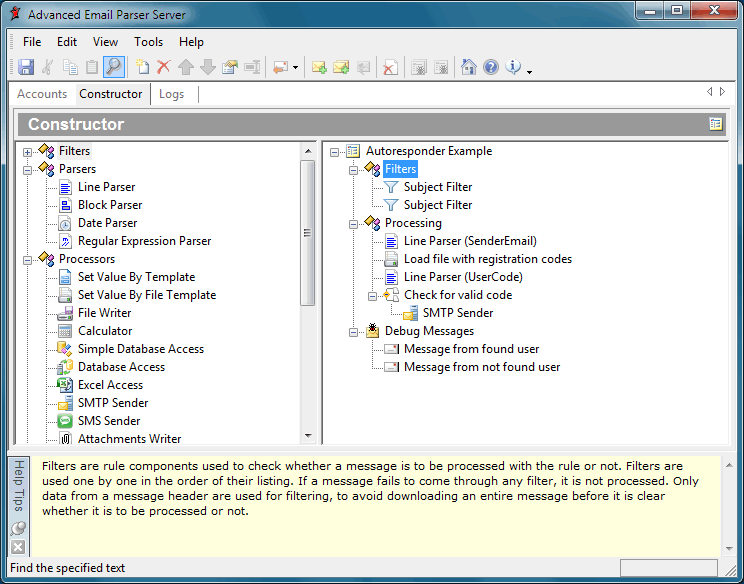Image resolution: width=744 pixels, height=584 pixels.
Task: Collapse the Debug Messages node
Action: tap(354, 332)
